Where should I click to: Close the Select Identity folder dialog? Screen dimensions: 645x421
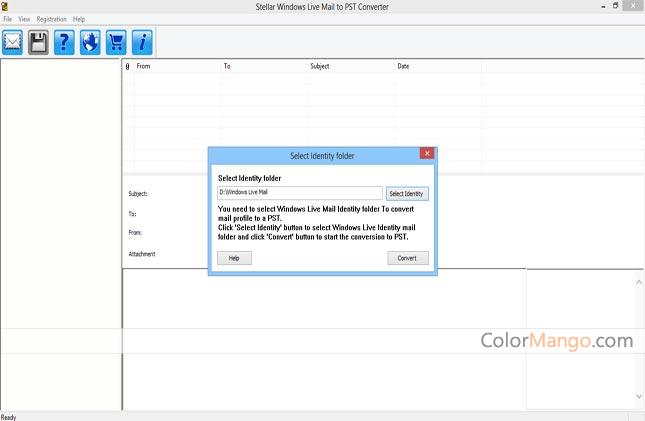tap(427, 154)
